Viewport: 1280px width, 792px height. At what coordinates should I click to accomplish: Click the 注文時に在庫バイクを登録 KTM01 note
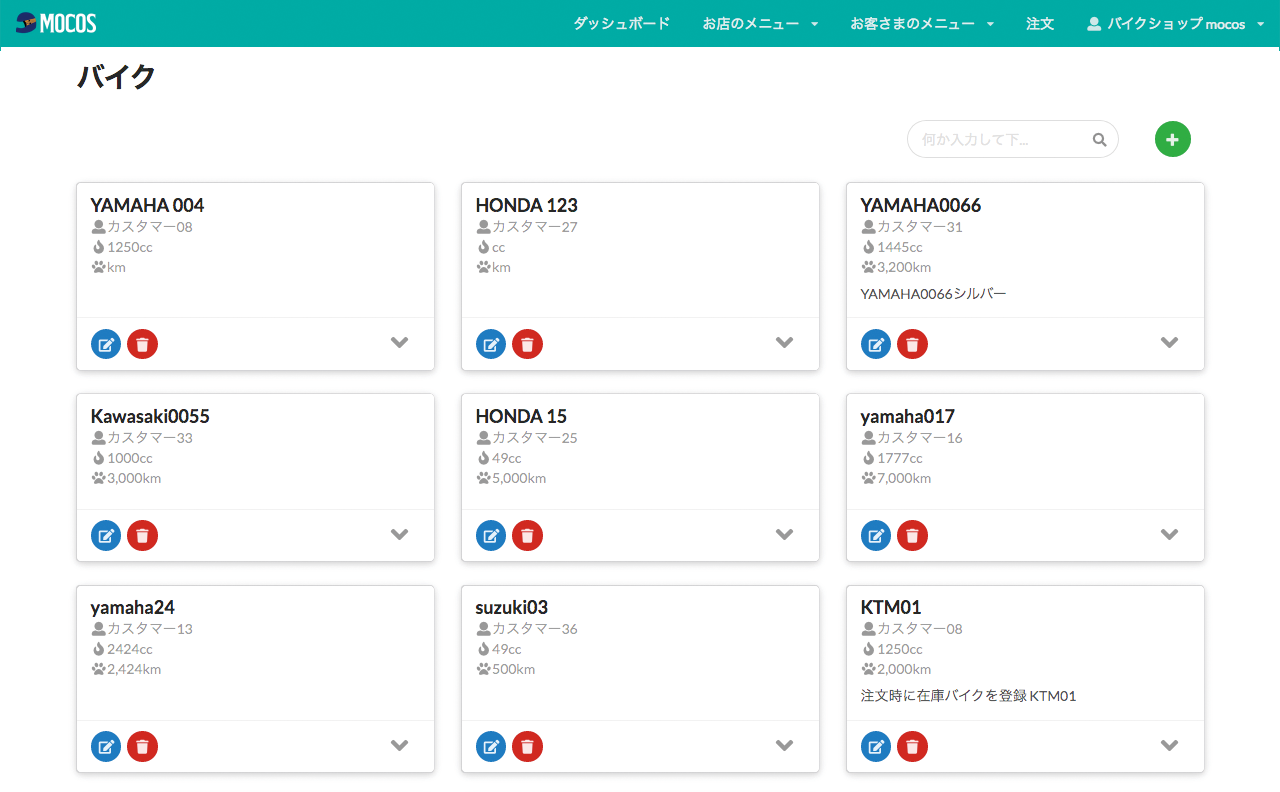pyautogui.click(x=968, y=696)
